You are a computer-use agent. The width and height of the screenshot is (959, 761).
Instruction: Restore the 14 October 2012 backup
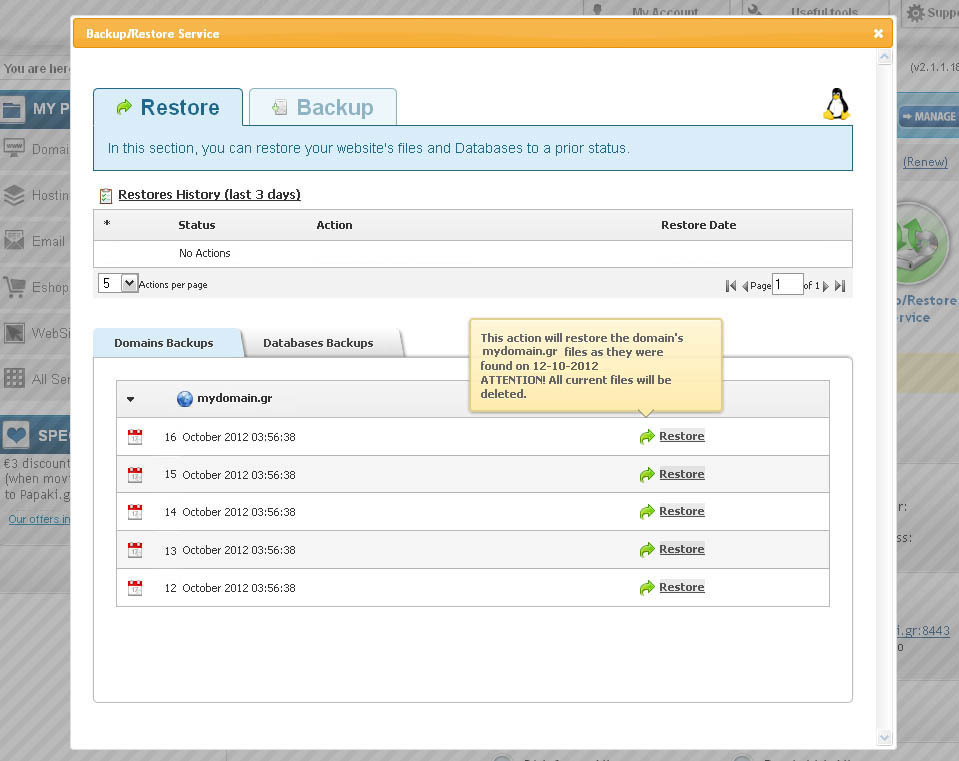(681, 511)
